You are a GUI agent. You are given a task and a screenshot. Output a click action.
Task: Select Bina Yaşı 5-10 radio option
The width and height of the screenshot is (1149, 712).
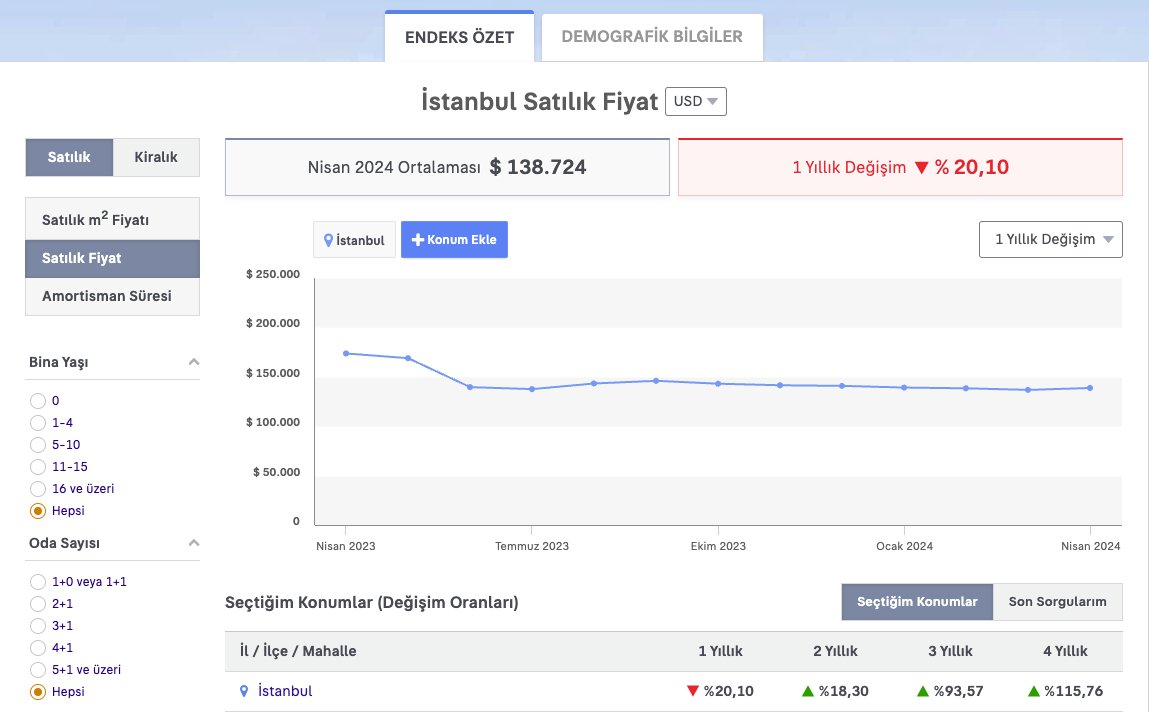38,445
